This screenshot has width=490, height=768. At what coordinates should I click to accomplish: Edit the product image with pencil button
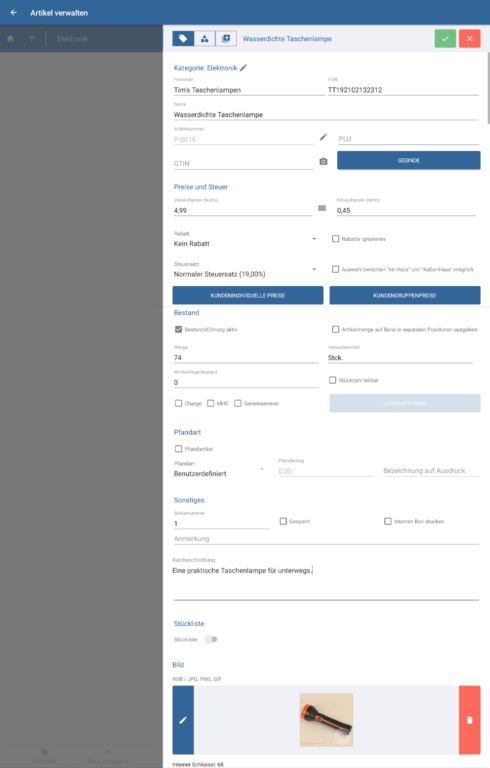[183, 720]
